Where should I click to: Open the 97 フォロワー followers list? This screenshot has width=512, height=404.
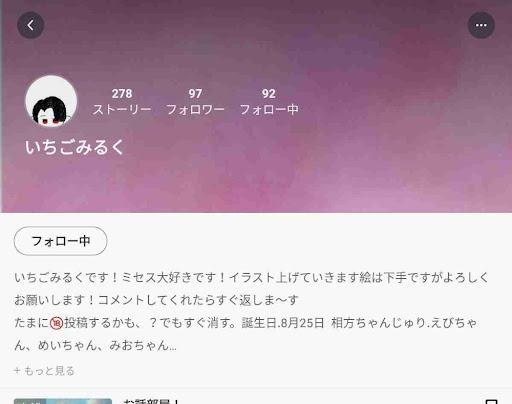pos(195,102)
